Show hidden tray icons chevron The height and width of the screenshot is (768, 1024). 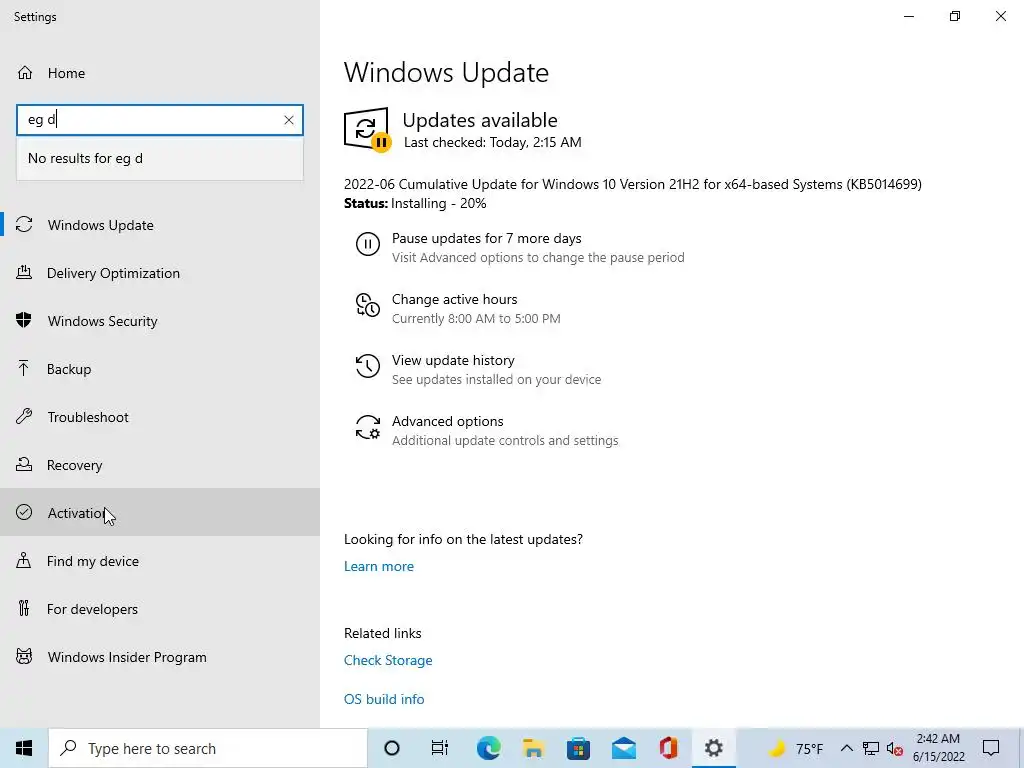click(x=846, y=748)
